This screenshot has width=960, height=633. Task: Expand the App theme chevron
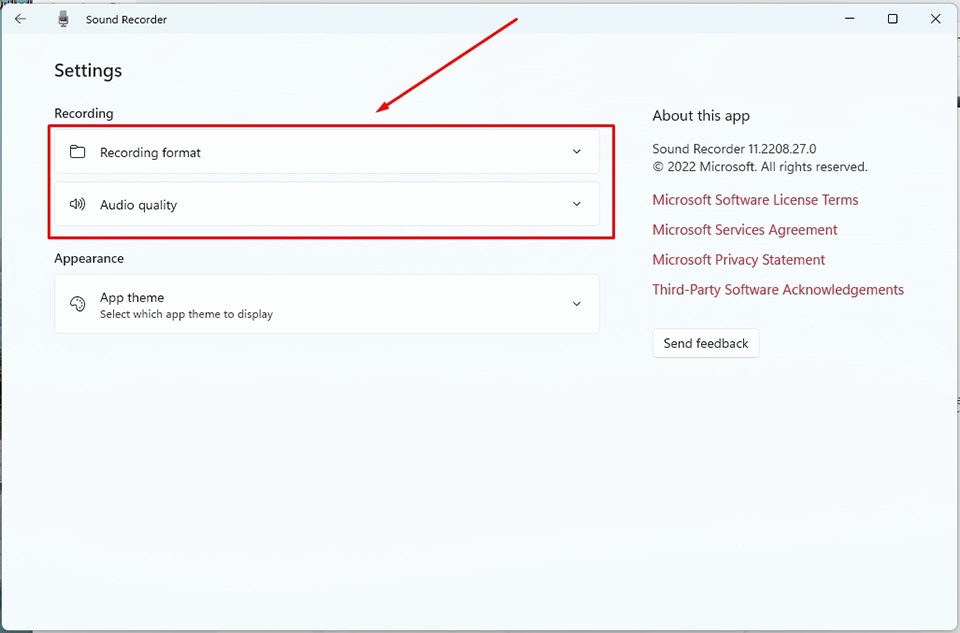[577, 304]
